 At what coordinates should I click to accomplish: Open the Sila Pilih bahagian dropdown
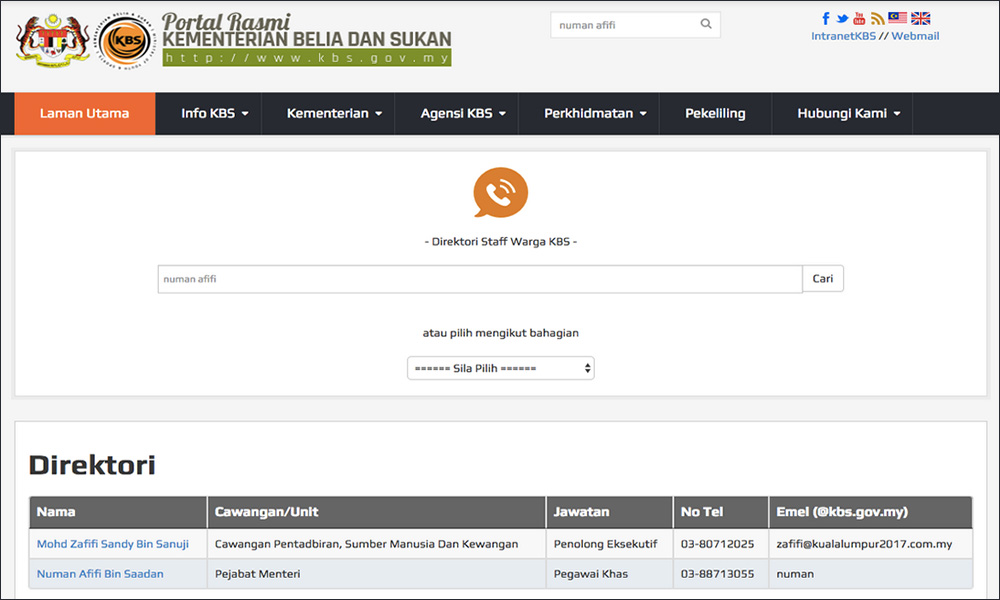click(x=501, y=368)
